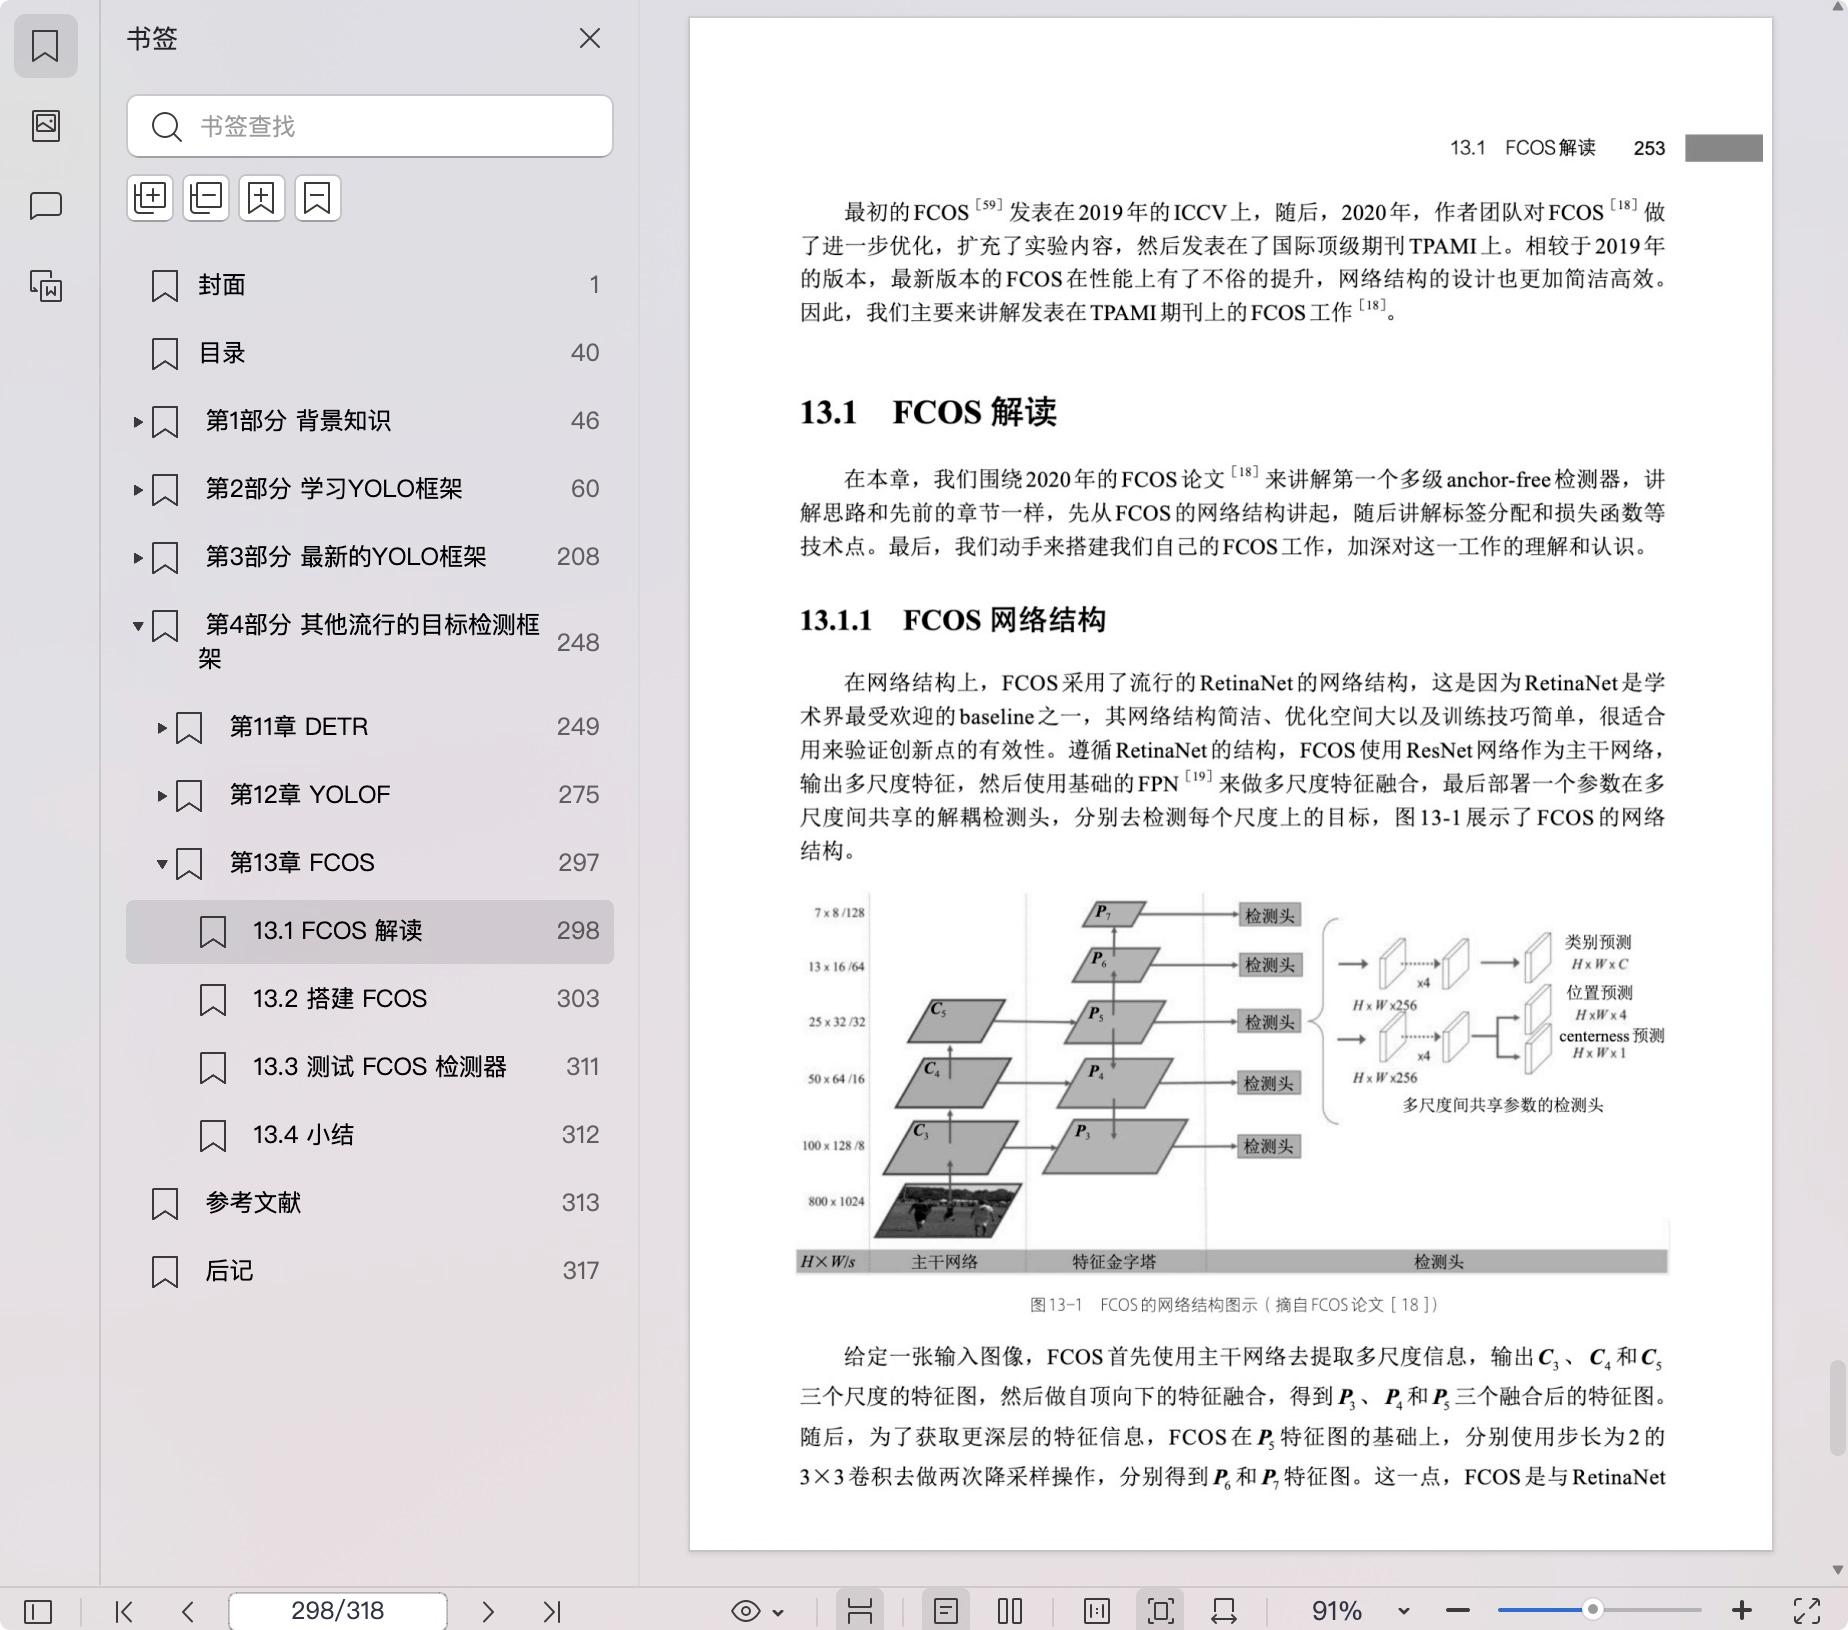Zoom in with the plus button
Image resolution: width=1848 pixels, height=1630 pixels.
tap(1742, 1611)
